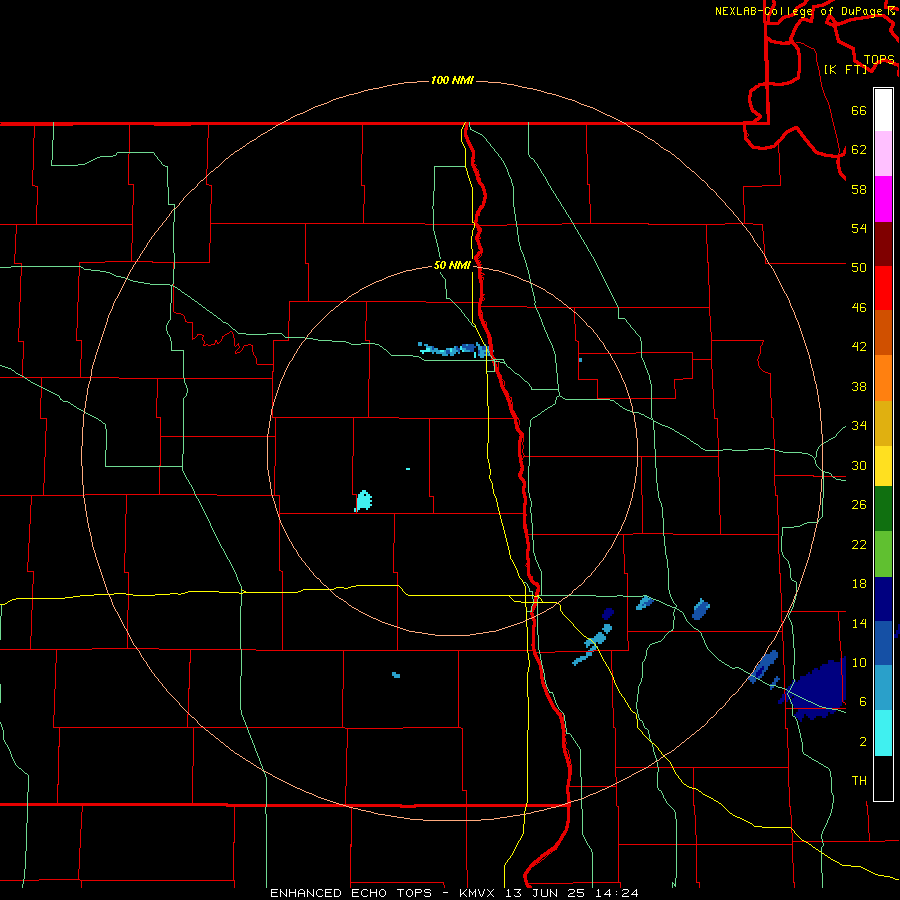Click the 'TH' threshold label
Image resolution: width=900 pixels, height=900 pixels.
pos(859,781)
